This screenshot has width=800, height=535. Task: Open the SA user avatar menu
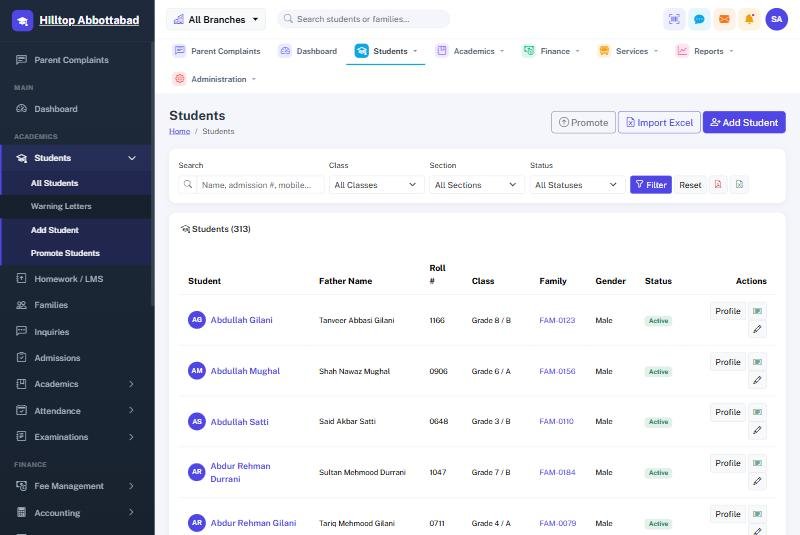[x=777, y=19]
